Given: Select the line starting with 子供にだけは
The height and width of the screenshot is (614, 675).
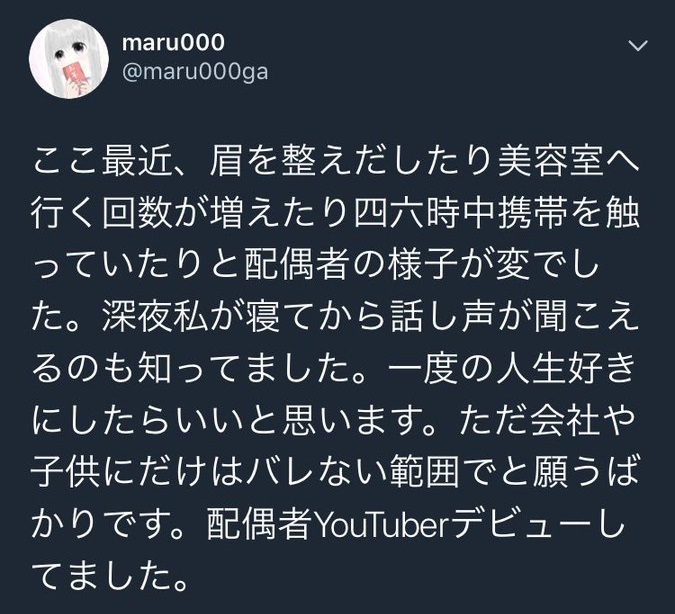Looking at the screenshot, I should (x=335, y=472).
